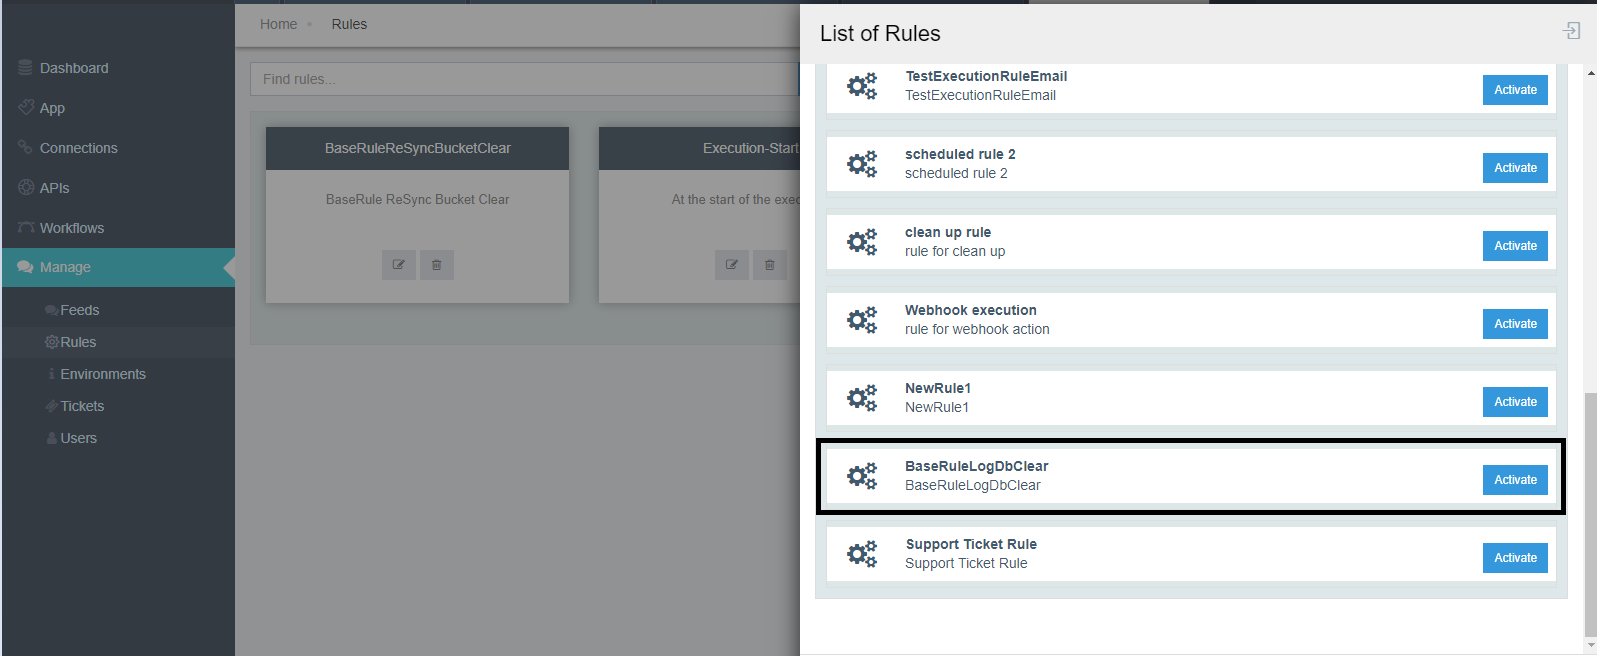1597x656 pixels.
Task: Go to APIs section
Action: tap(54, 188)
